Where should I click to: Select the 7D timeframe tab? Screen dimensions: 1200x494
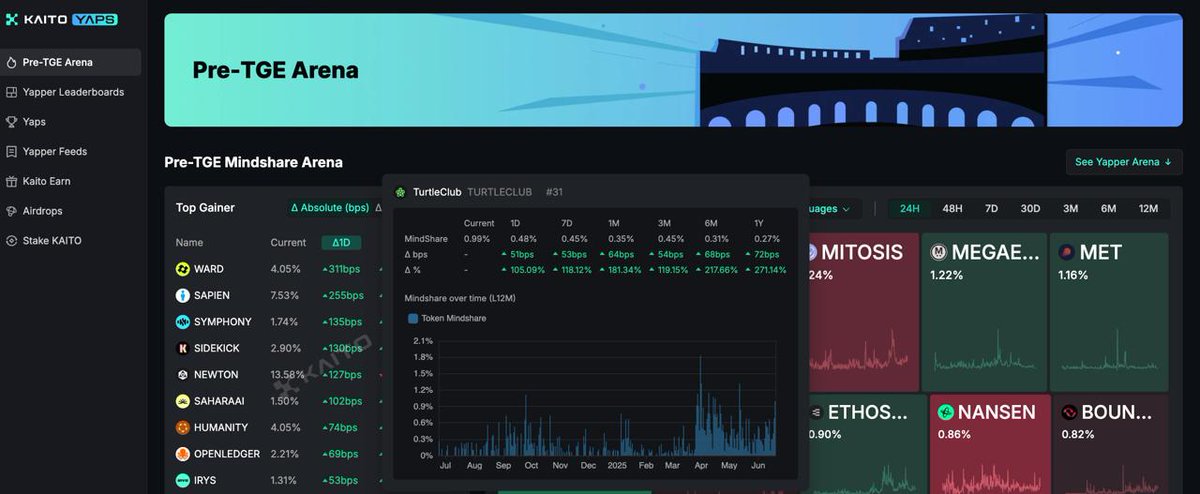[x=991, y=208]
